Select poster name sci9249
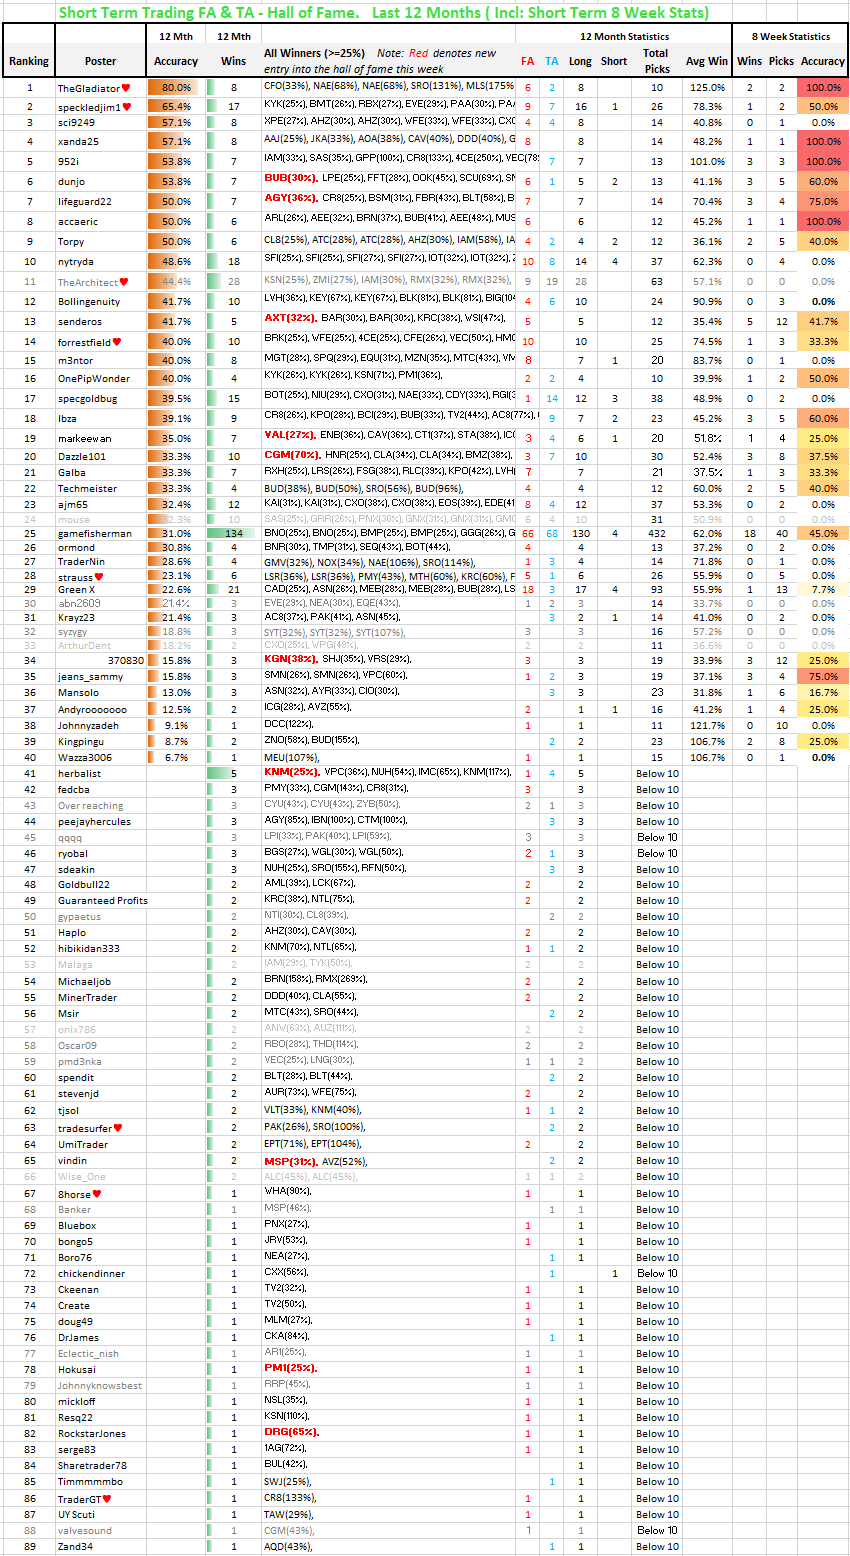 [78, 122]
